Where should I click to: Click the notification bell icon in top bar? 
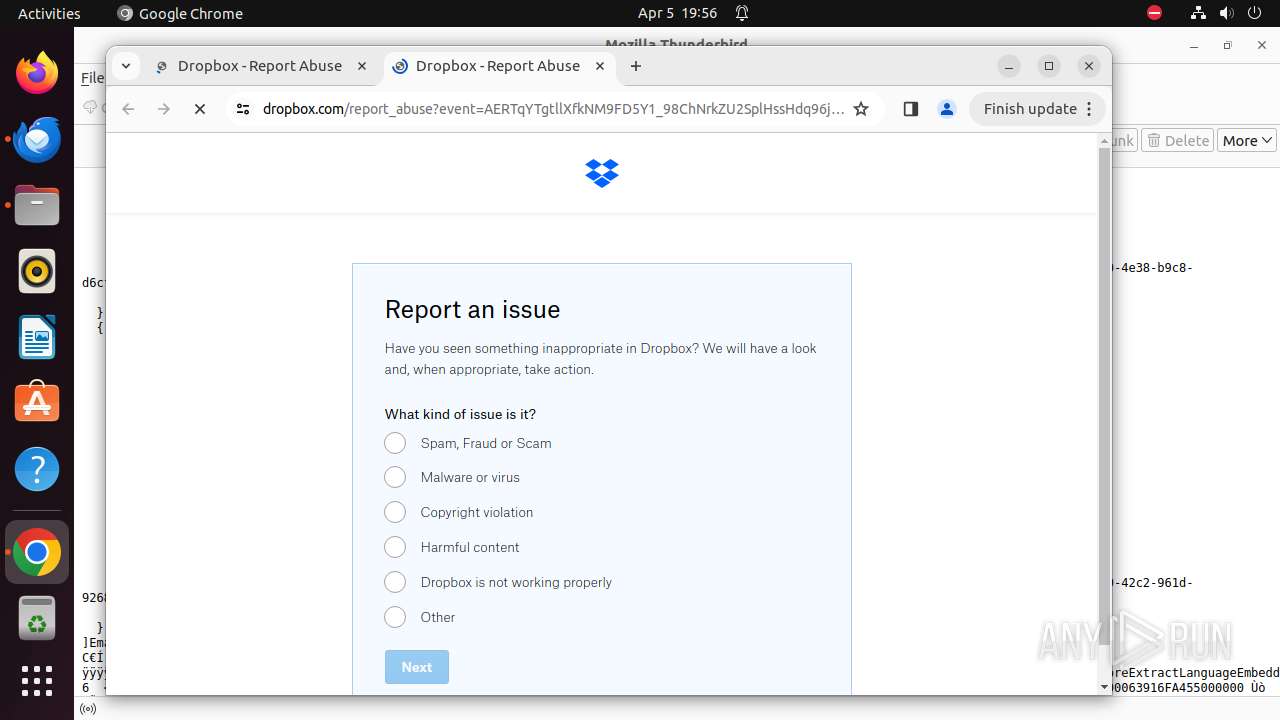[x=742, y=13]
